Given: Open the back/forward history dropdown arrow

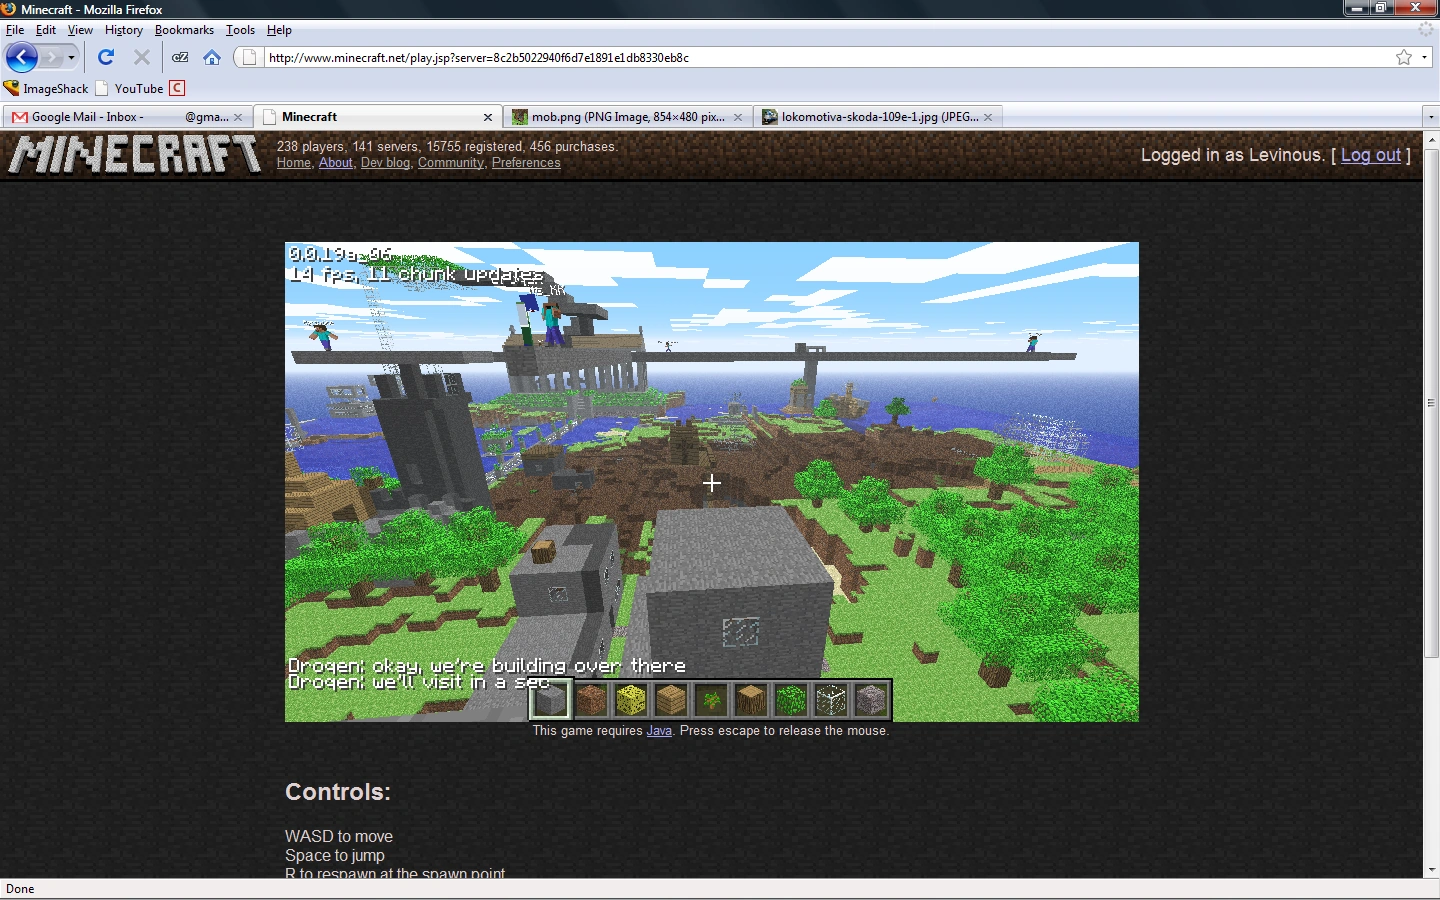Looking at the screenshot, I should point(71,57).
